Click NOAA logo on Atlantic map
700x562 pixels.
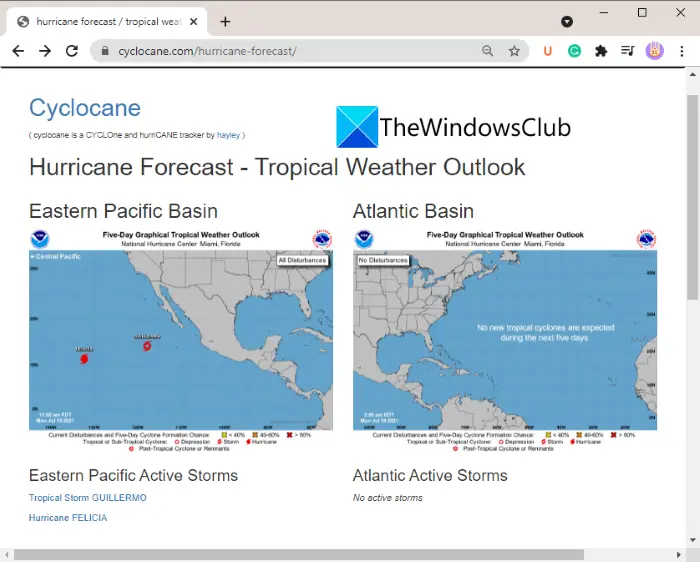coord(364,239)
